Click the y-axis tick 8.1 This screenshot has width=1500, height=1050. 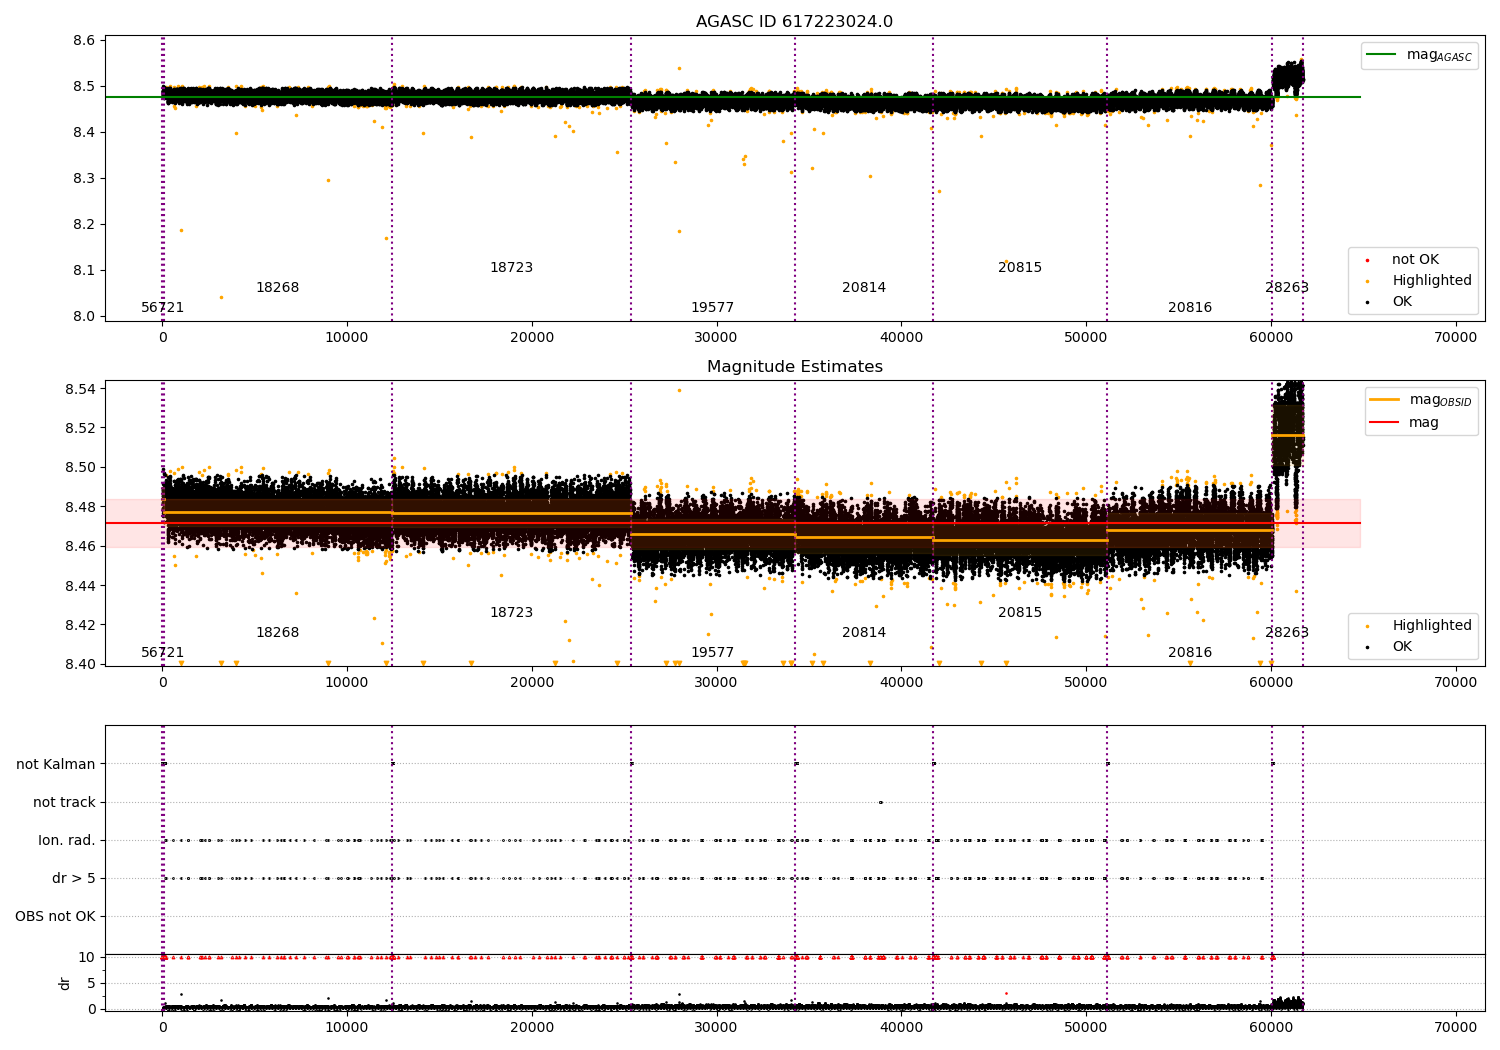point(85,271)
